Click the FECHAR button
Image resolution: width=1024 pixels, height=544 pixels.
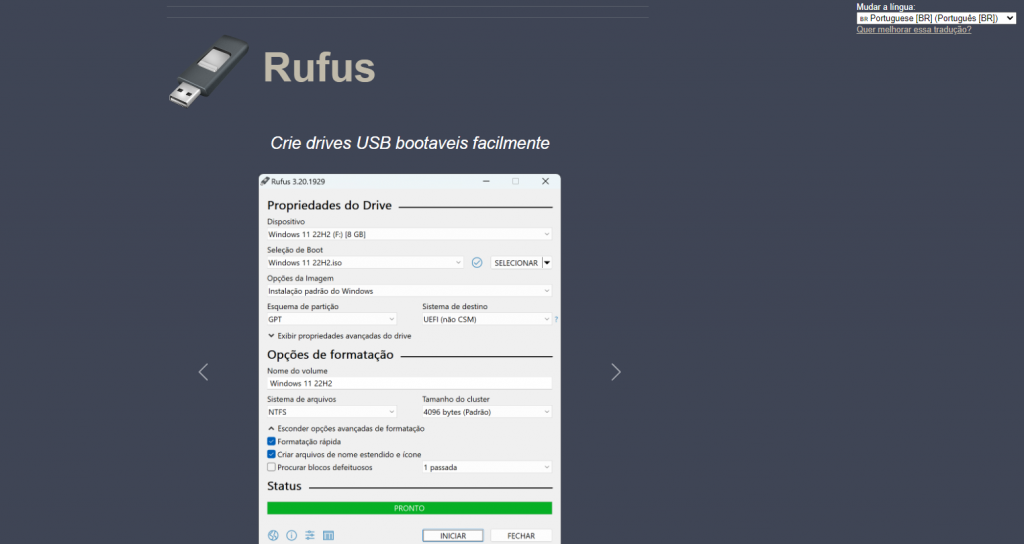(x=521, y=536)
